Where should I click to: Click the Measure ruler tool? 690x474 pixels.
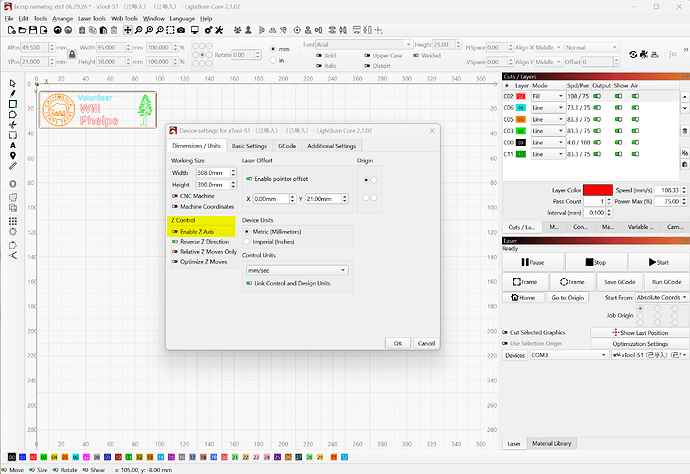click(x=13, y=166)
